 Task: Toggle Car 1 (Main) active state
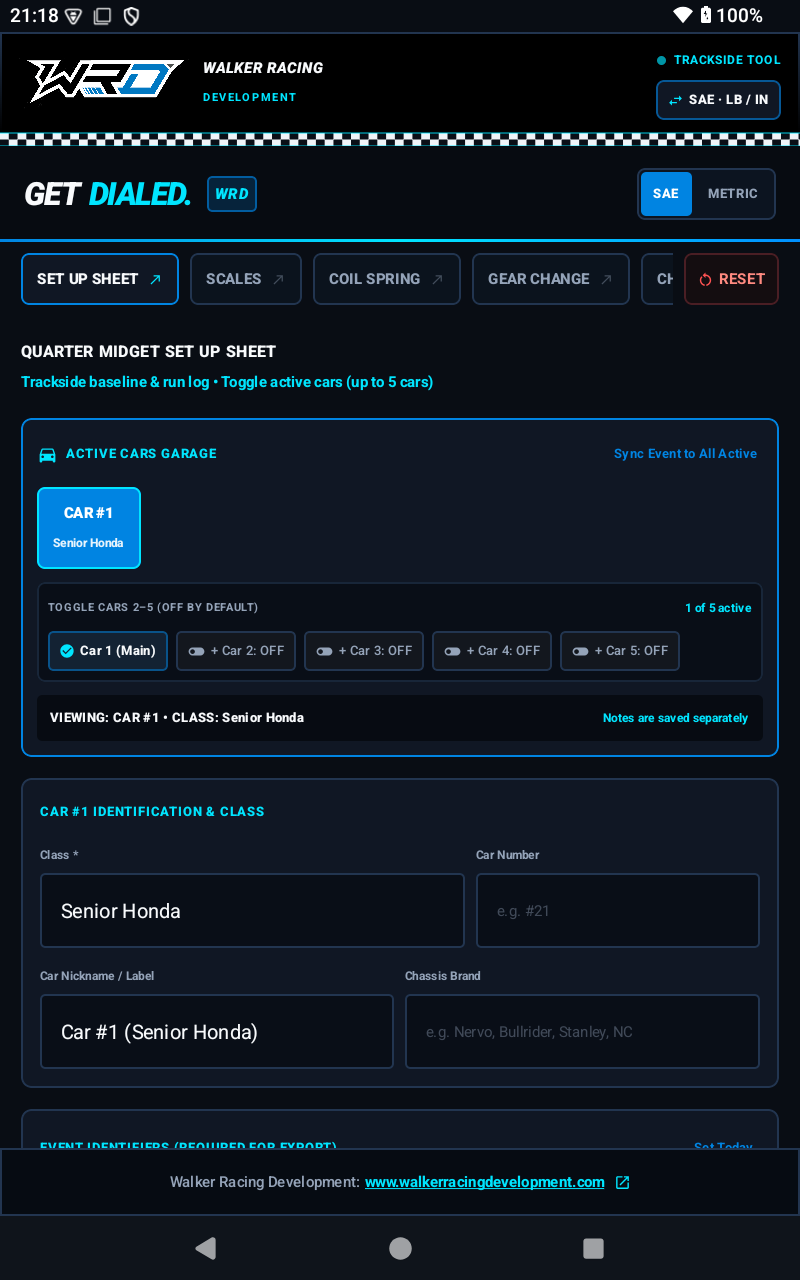click(108, 651)
